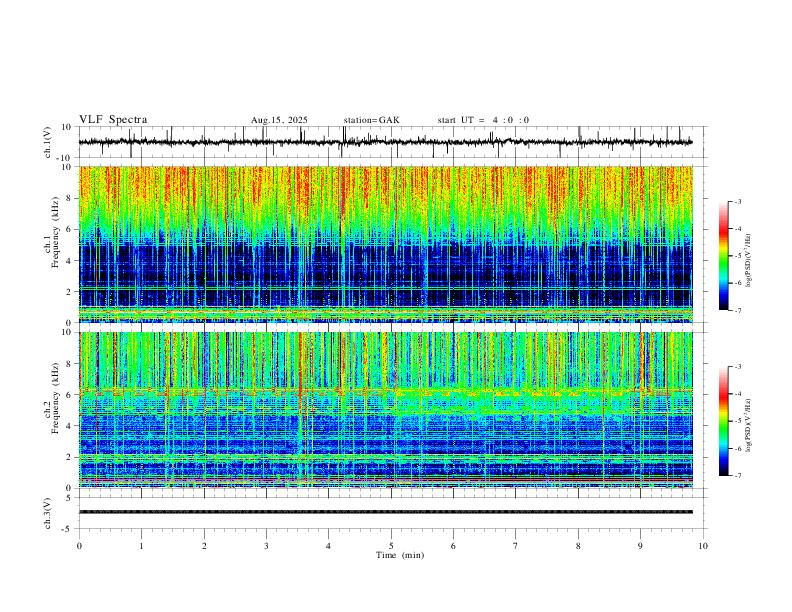Click the "-7" label on ch.2 color bar
792x612 pixels.
(737, 475)
